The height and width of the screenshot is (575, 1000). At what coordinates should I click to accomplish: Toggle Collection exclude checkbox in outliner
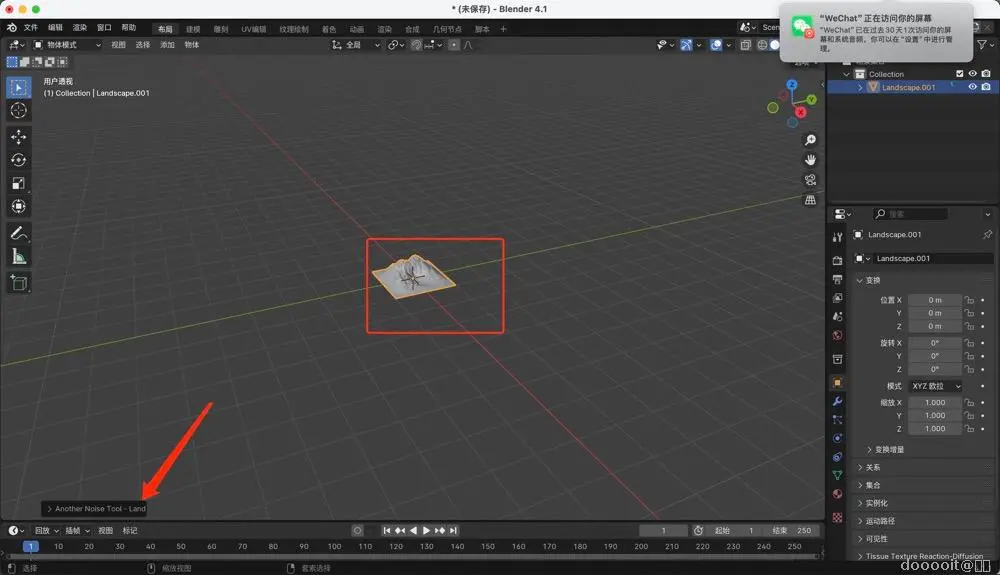point(959,73)
